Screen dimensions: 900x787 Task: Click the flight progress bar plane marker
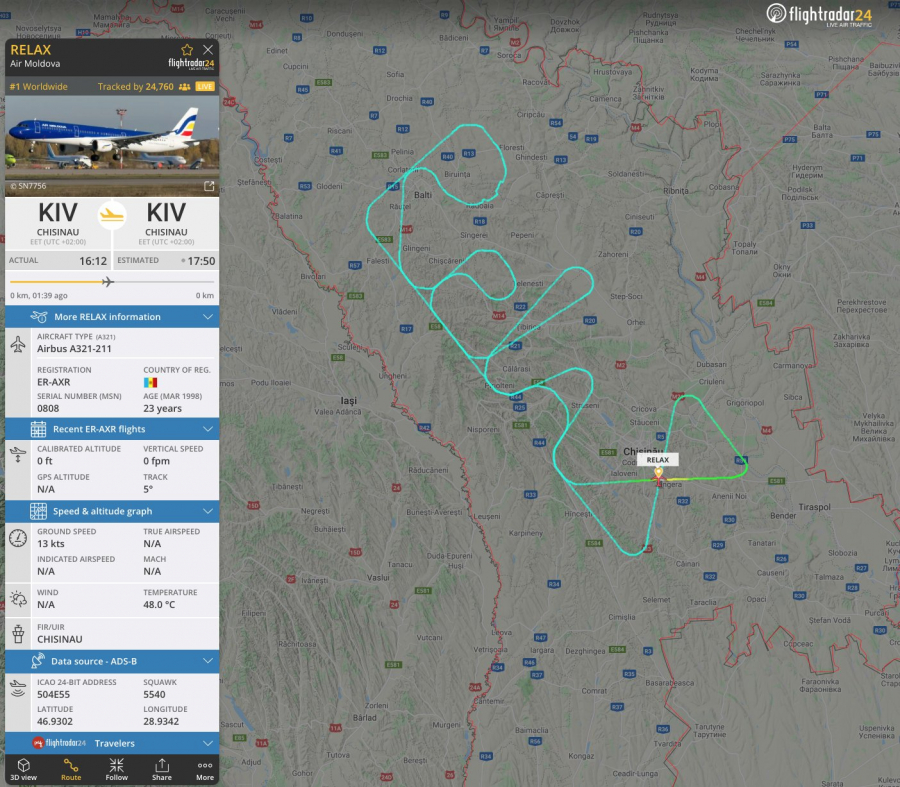pos(108,282)
